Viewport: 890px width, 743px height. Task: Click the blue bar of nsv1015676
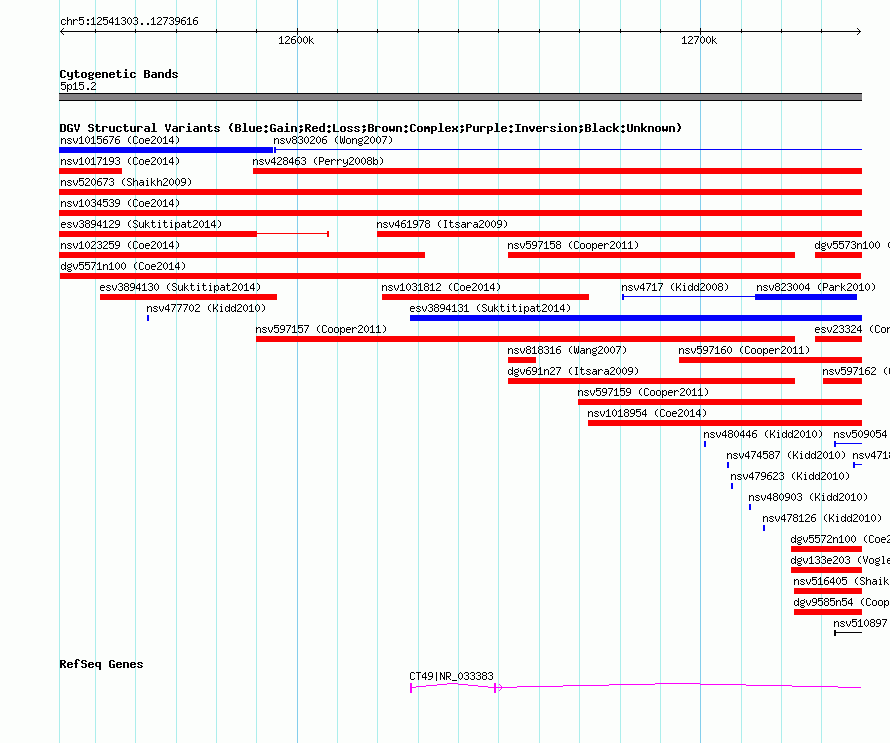pyautogui.click(x=167, y=150)
